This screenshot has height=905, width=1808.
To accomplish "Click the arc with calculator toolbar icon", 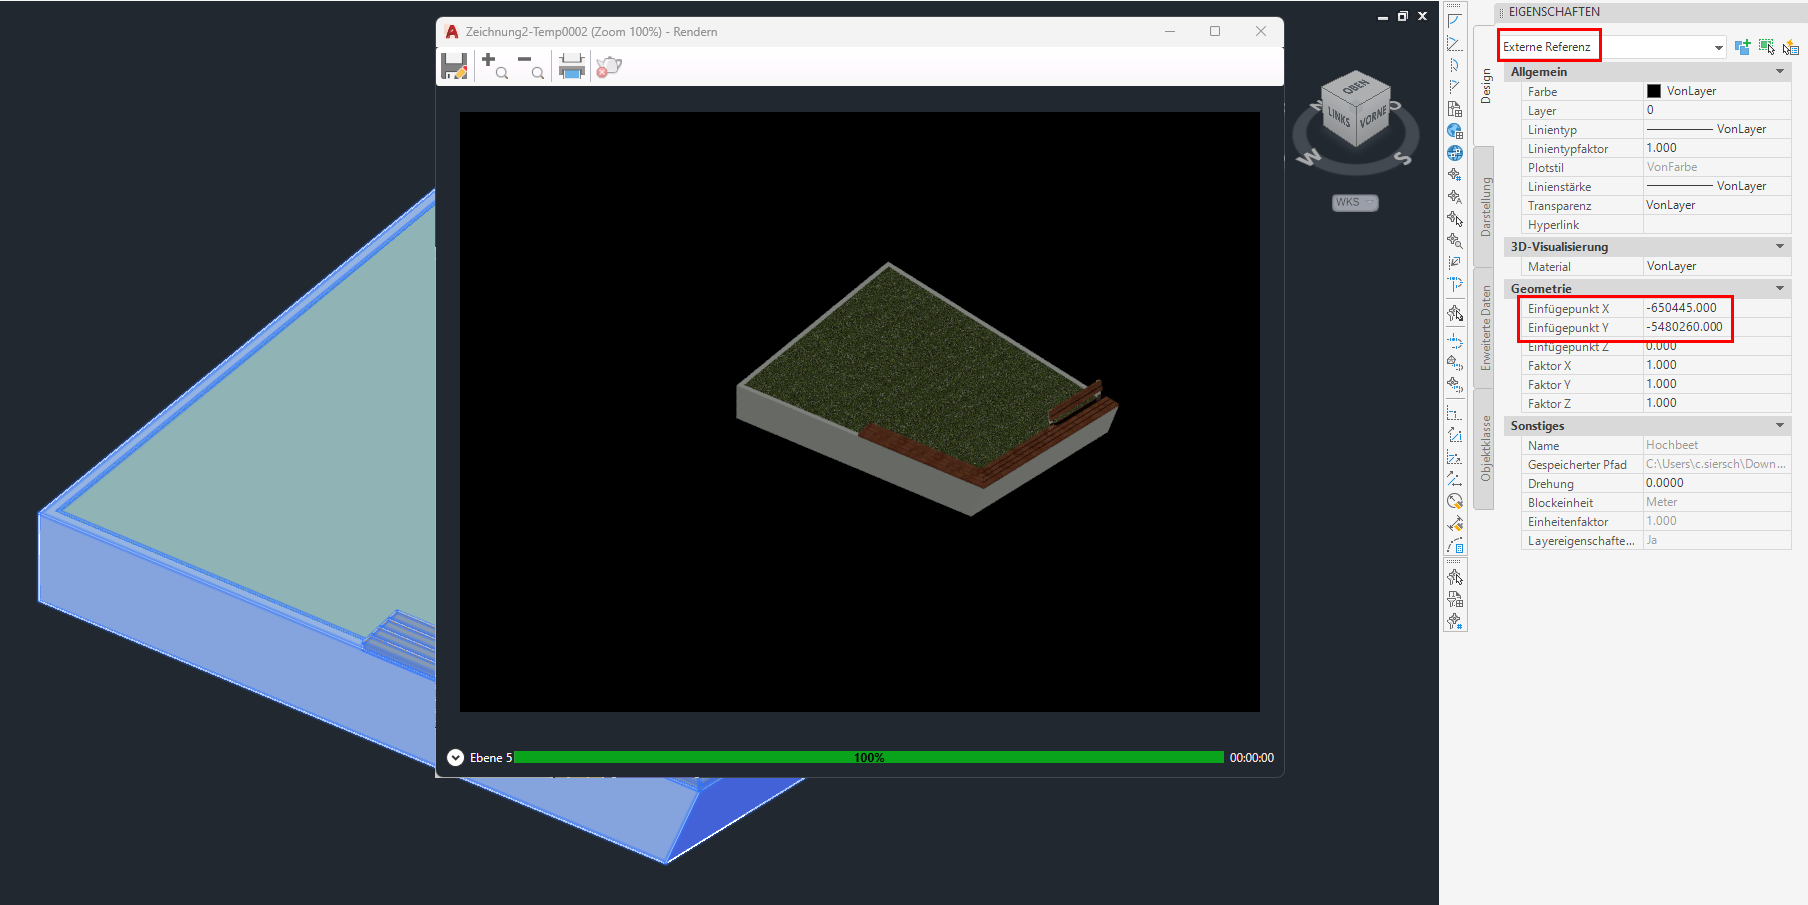I will coord(1455,545).
